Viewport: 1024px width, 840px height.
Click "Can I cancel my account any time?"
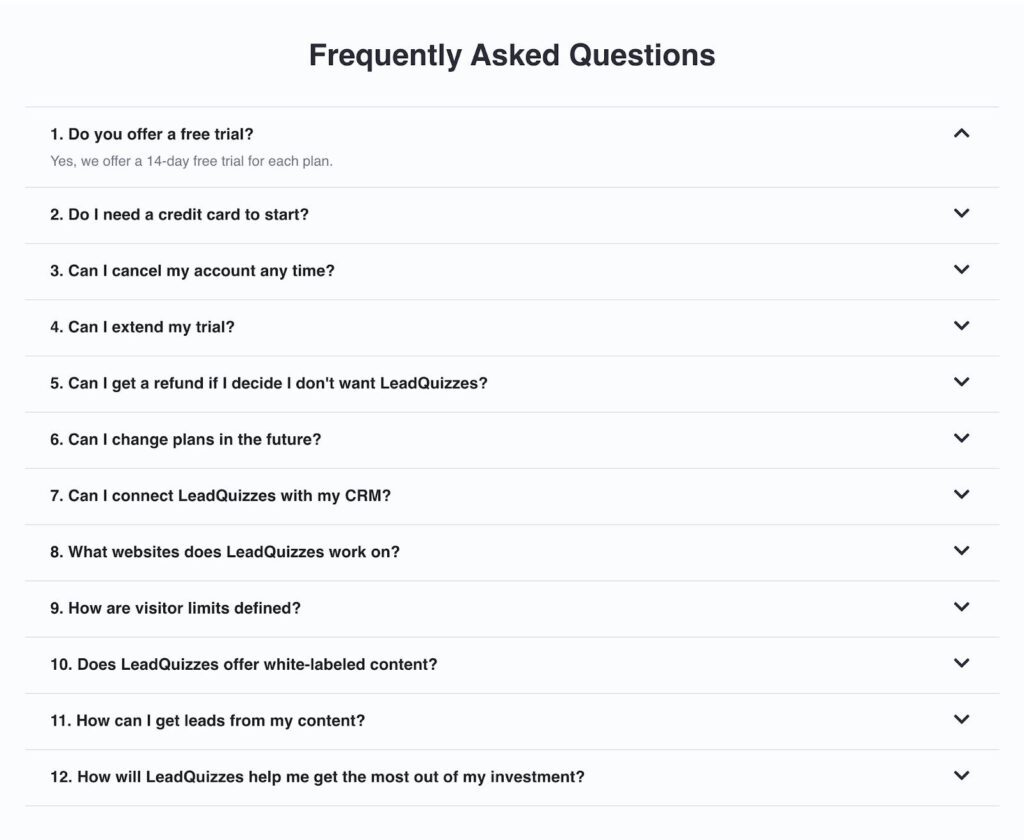coord(192,271)
